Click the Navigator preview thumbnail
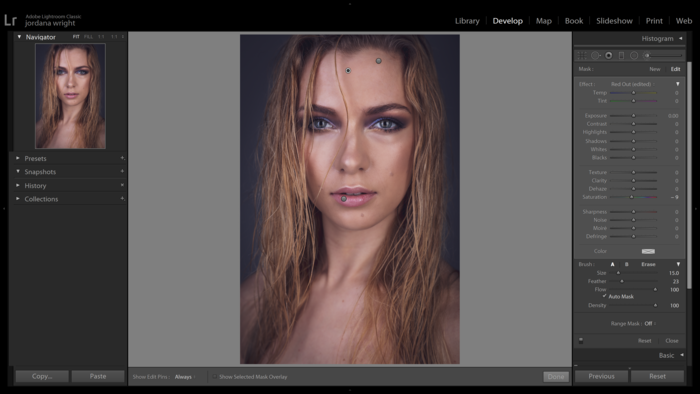The image size is (700, 394). pyautogui.click(x=71, y=95)
